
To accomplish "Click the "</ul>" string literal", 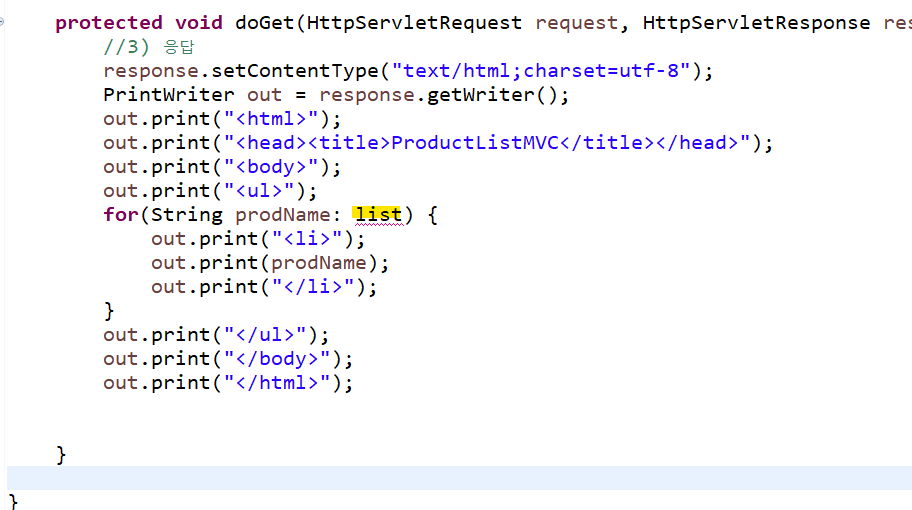I will tap(265, 335).
